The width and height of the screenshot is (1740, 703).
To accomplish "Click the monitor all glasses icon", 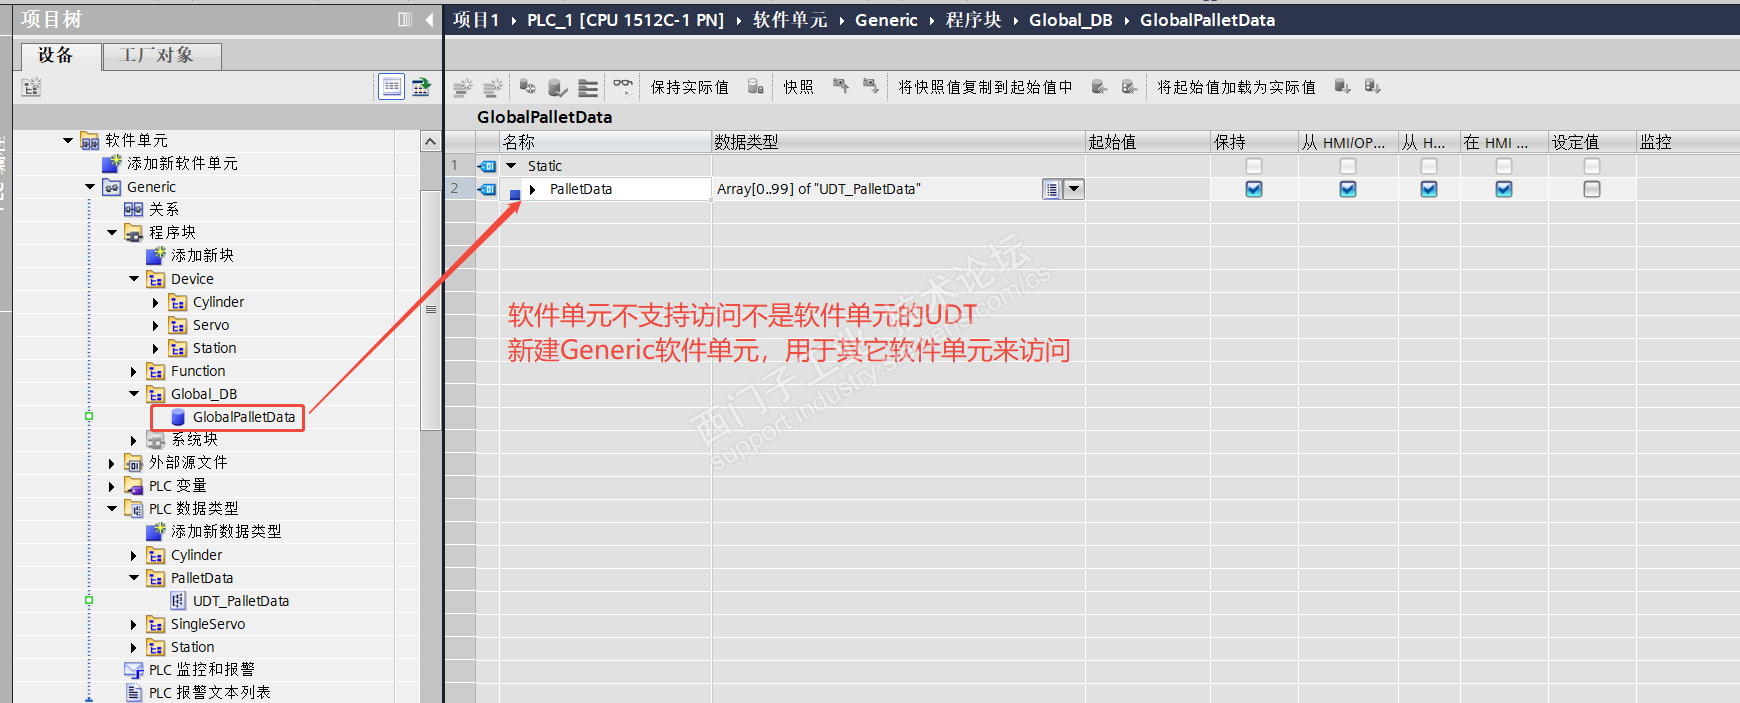I will (623, 86).
